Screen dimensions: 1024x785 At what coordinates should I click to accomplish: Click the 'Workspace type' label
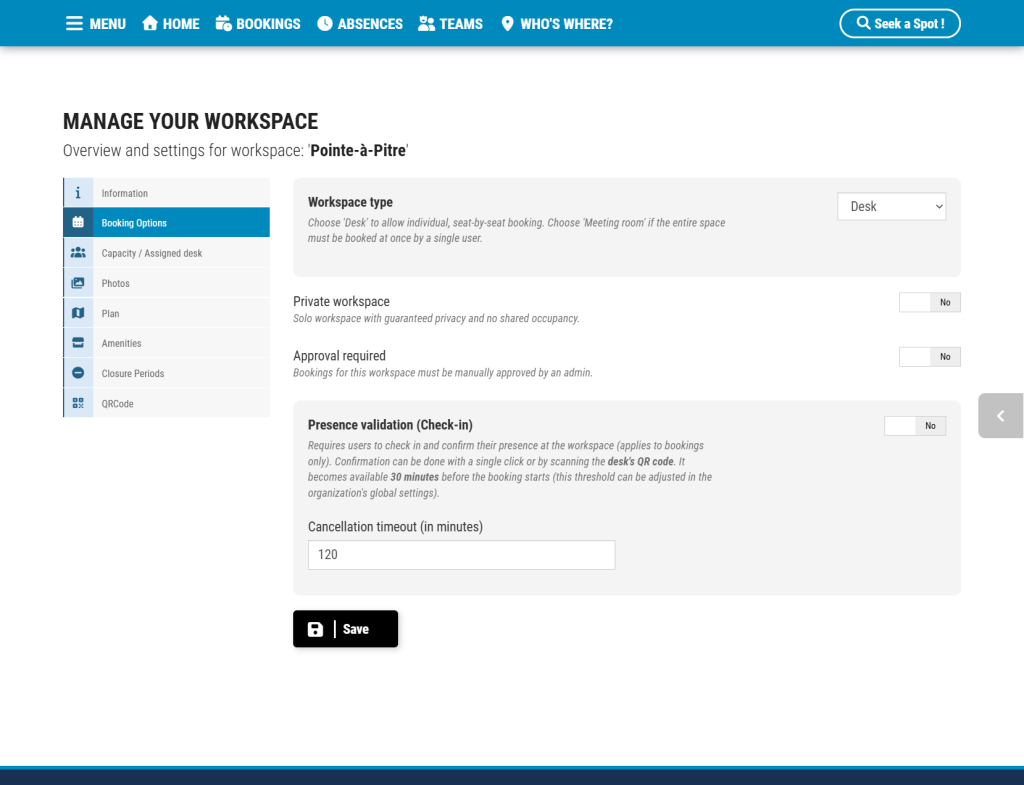coord(350,202)
